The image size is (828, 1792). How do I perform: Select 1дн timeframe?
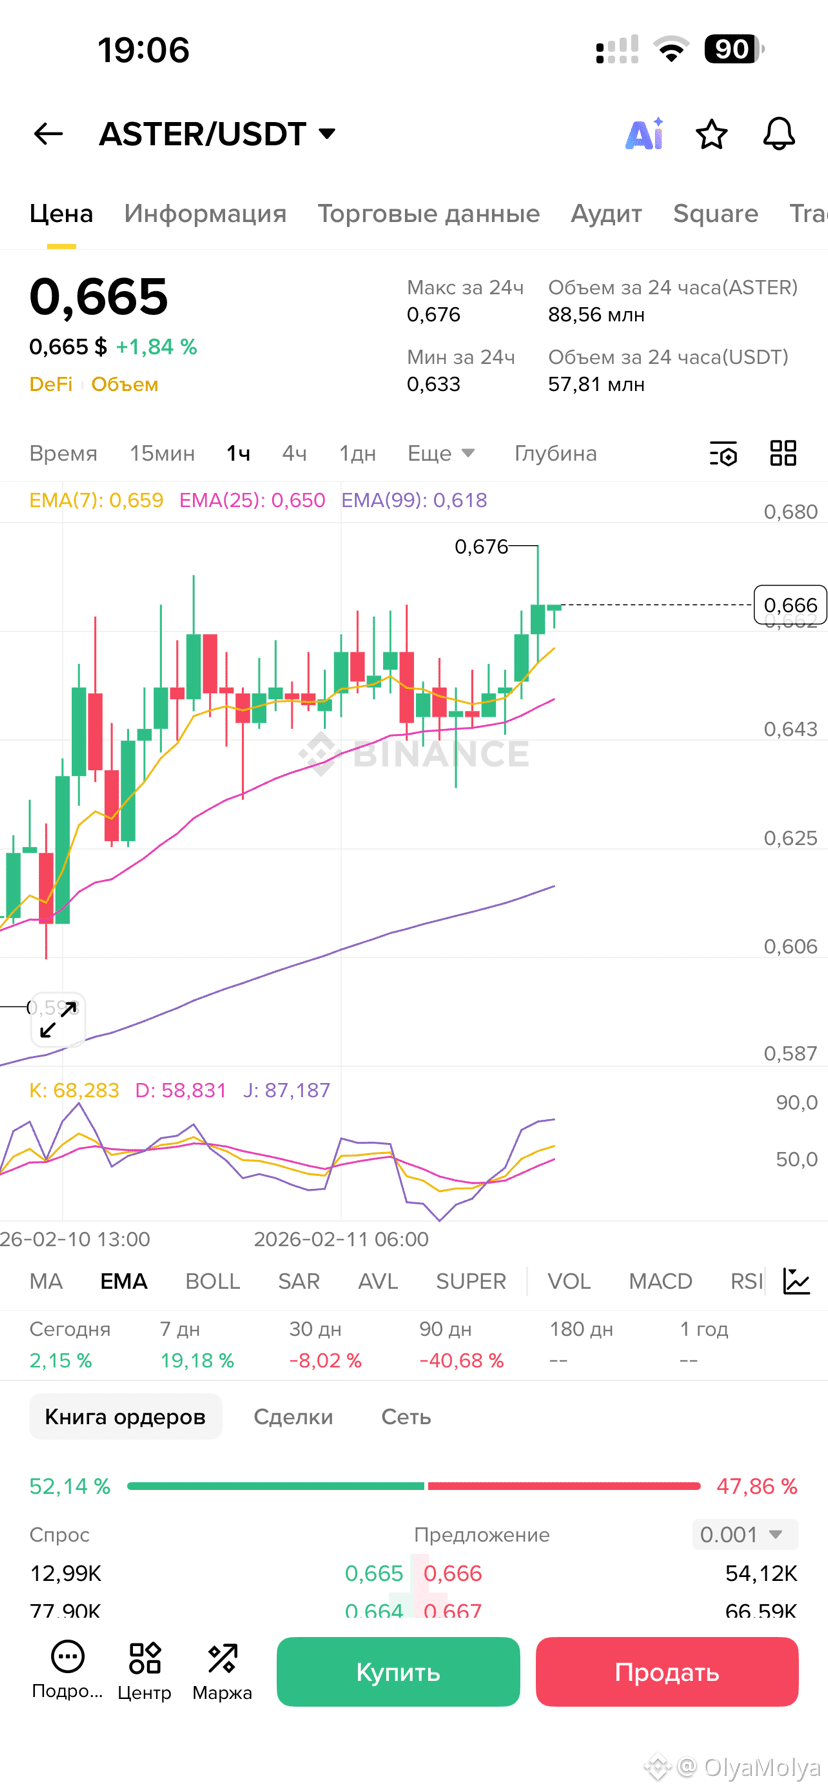(357, 453)
